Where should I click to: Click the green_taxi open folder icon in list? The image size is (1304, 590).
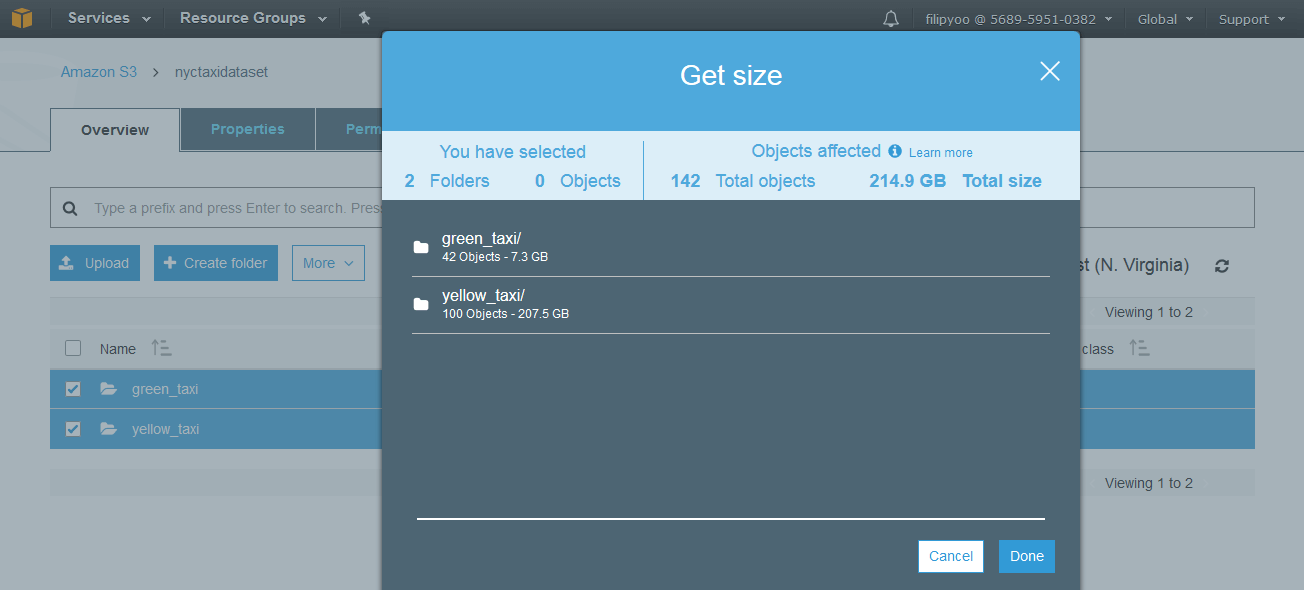(109, 389)
